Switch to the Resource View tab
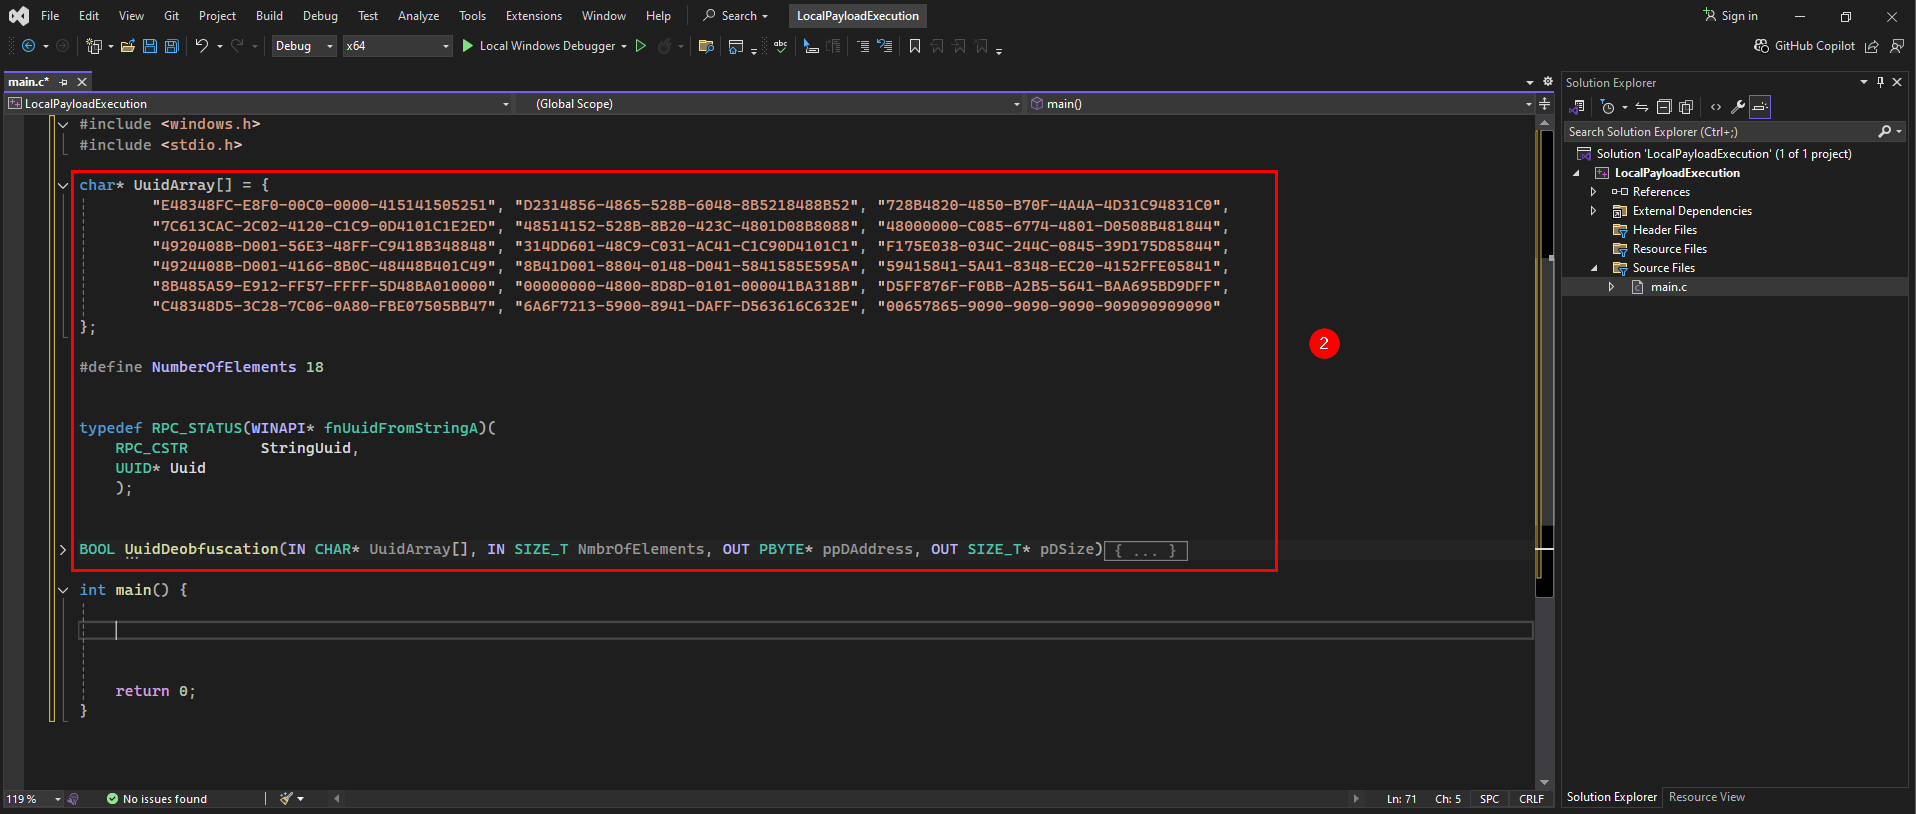Viewport: 1916px width, 814px height. 1706,797
